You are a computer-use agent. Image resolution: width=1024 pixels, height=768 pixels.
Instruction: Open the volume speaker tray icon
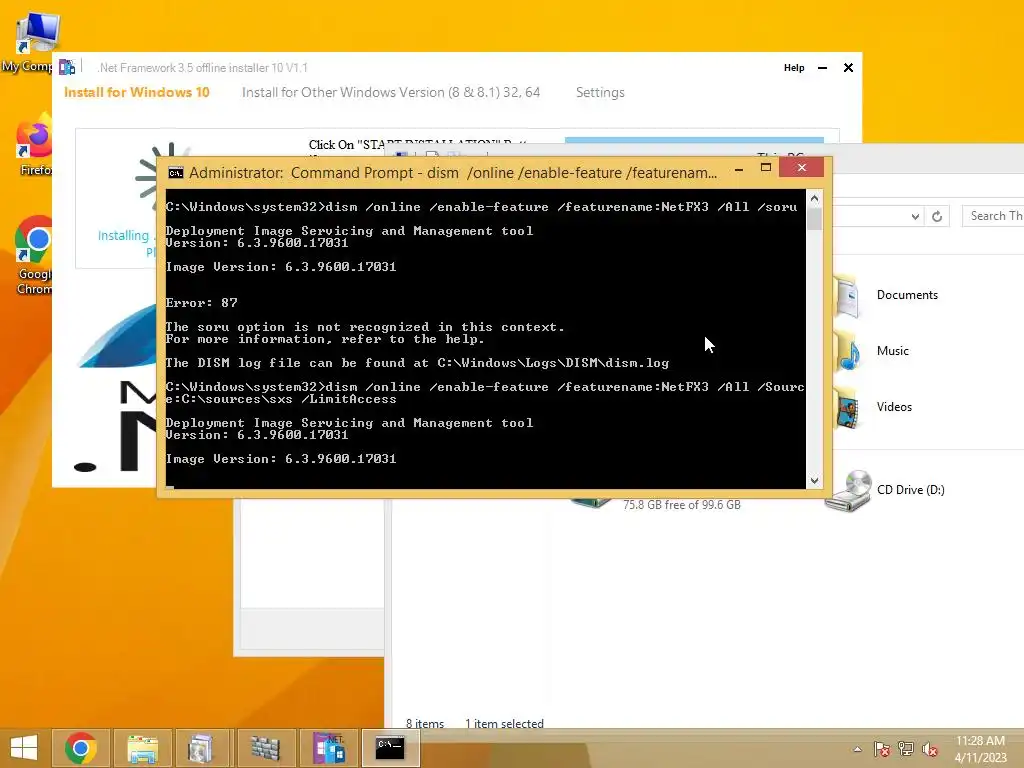click(930, 749)
